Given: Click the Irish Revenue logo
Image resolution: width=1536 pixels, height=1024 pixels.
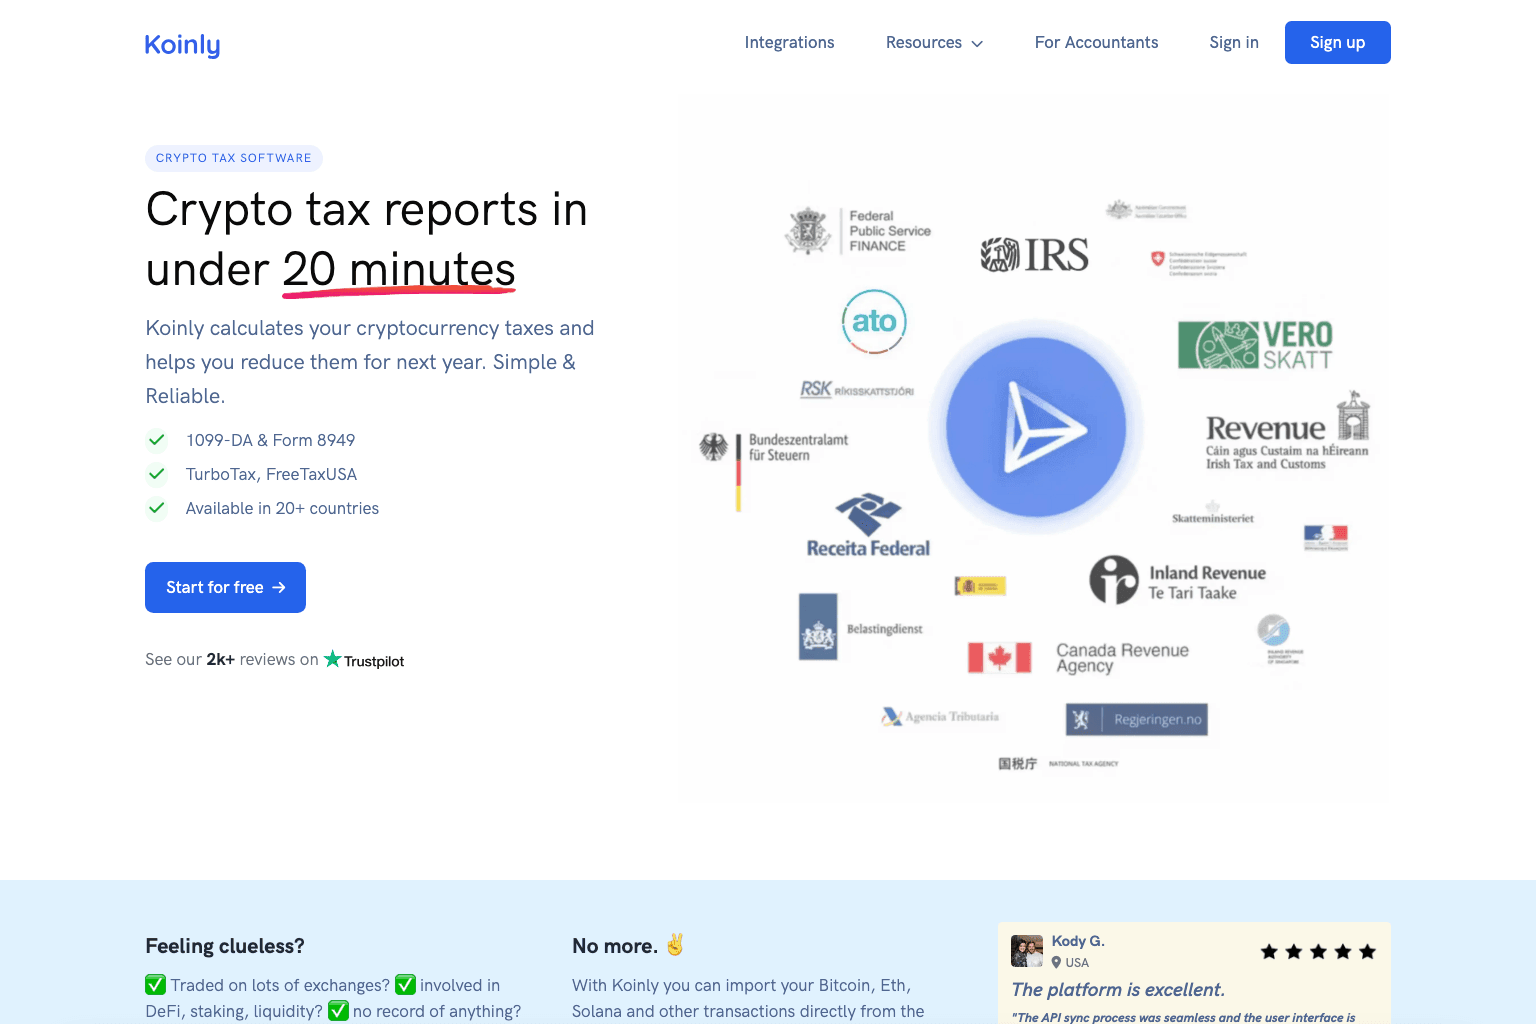Looking at the screenshot, I should (1287, 432).
